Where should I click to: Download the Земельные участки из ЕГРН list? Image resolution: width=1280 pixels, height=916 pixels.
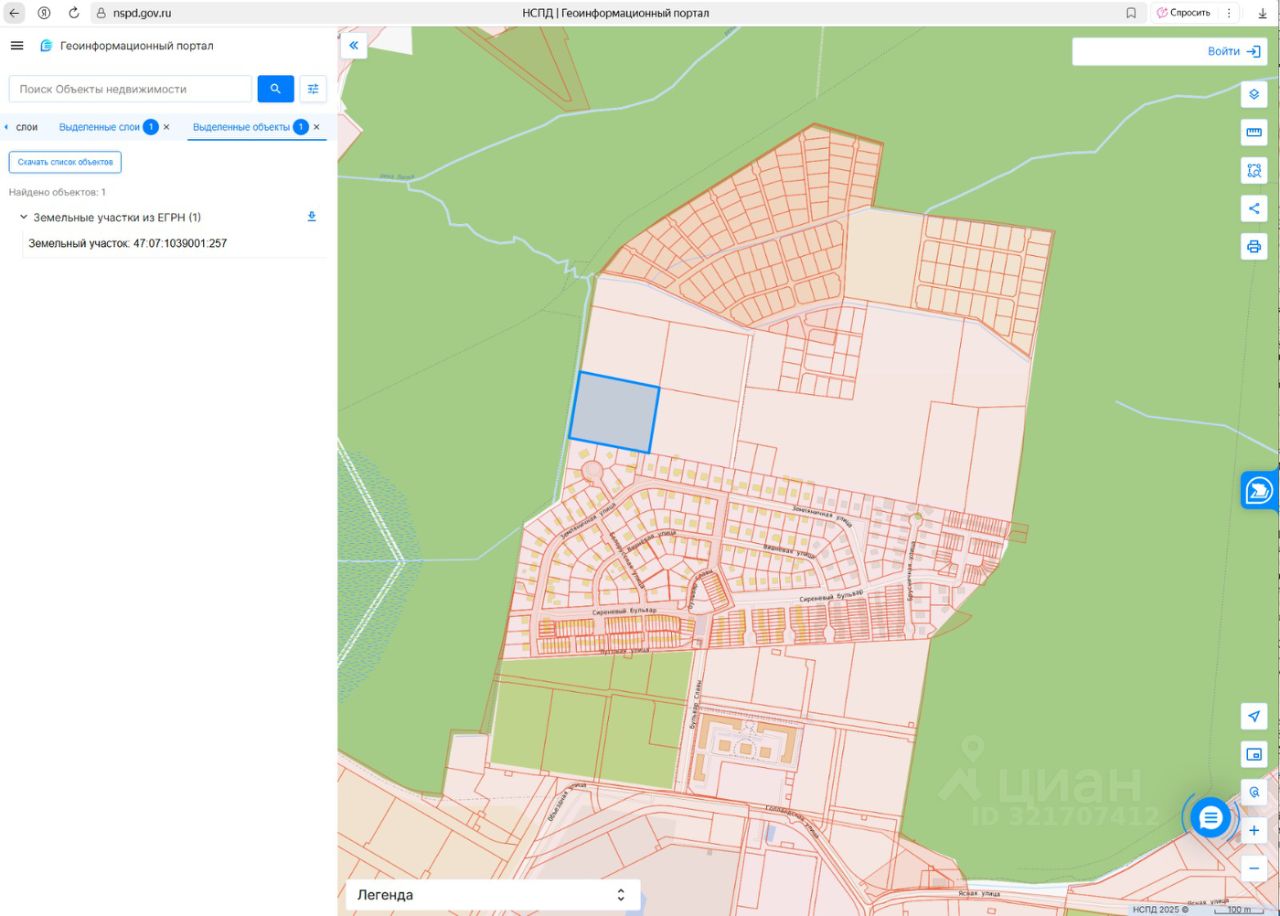312,217
